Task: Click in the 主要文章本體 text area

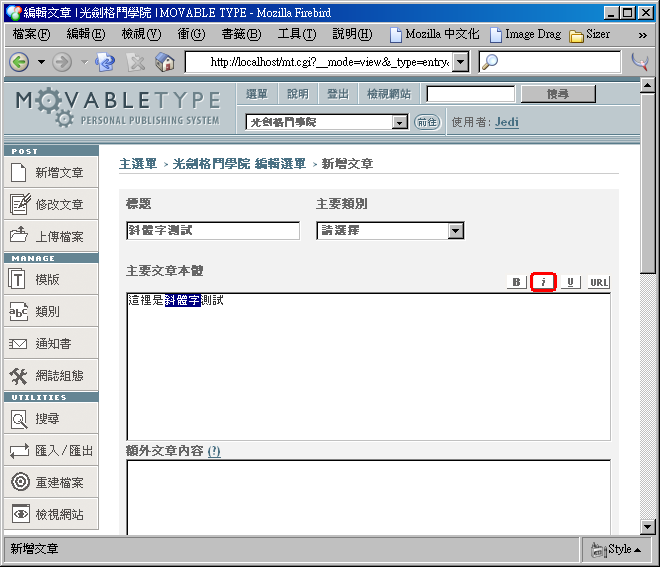Action: (x=369, y=367)
